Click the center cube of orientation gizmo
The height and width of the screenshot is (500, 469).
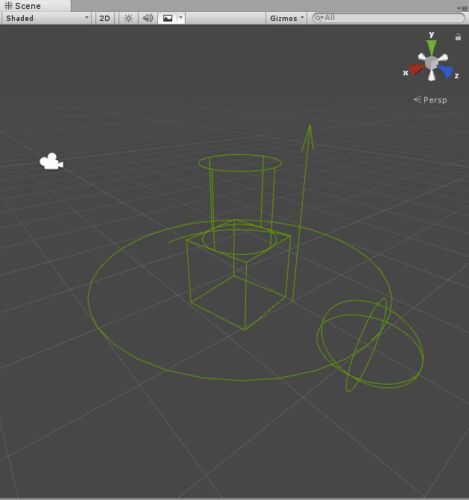click(432, 63)
